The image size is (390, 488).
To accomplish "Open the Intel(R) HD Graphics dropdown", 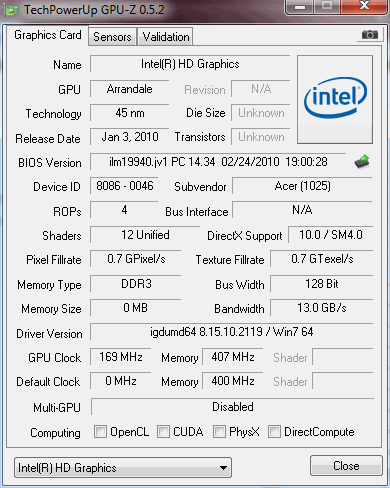I will (x=123, y=467).
